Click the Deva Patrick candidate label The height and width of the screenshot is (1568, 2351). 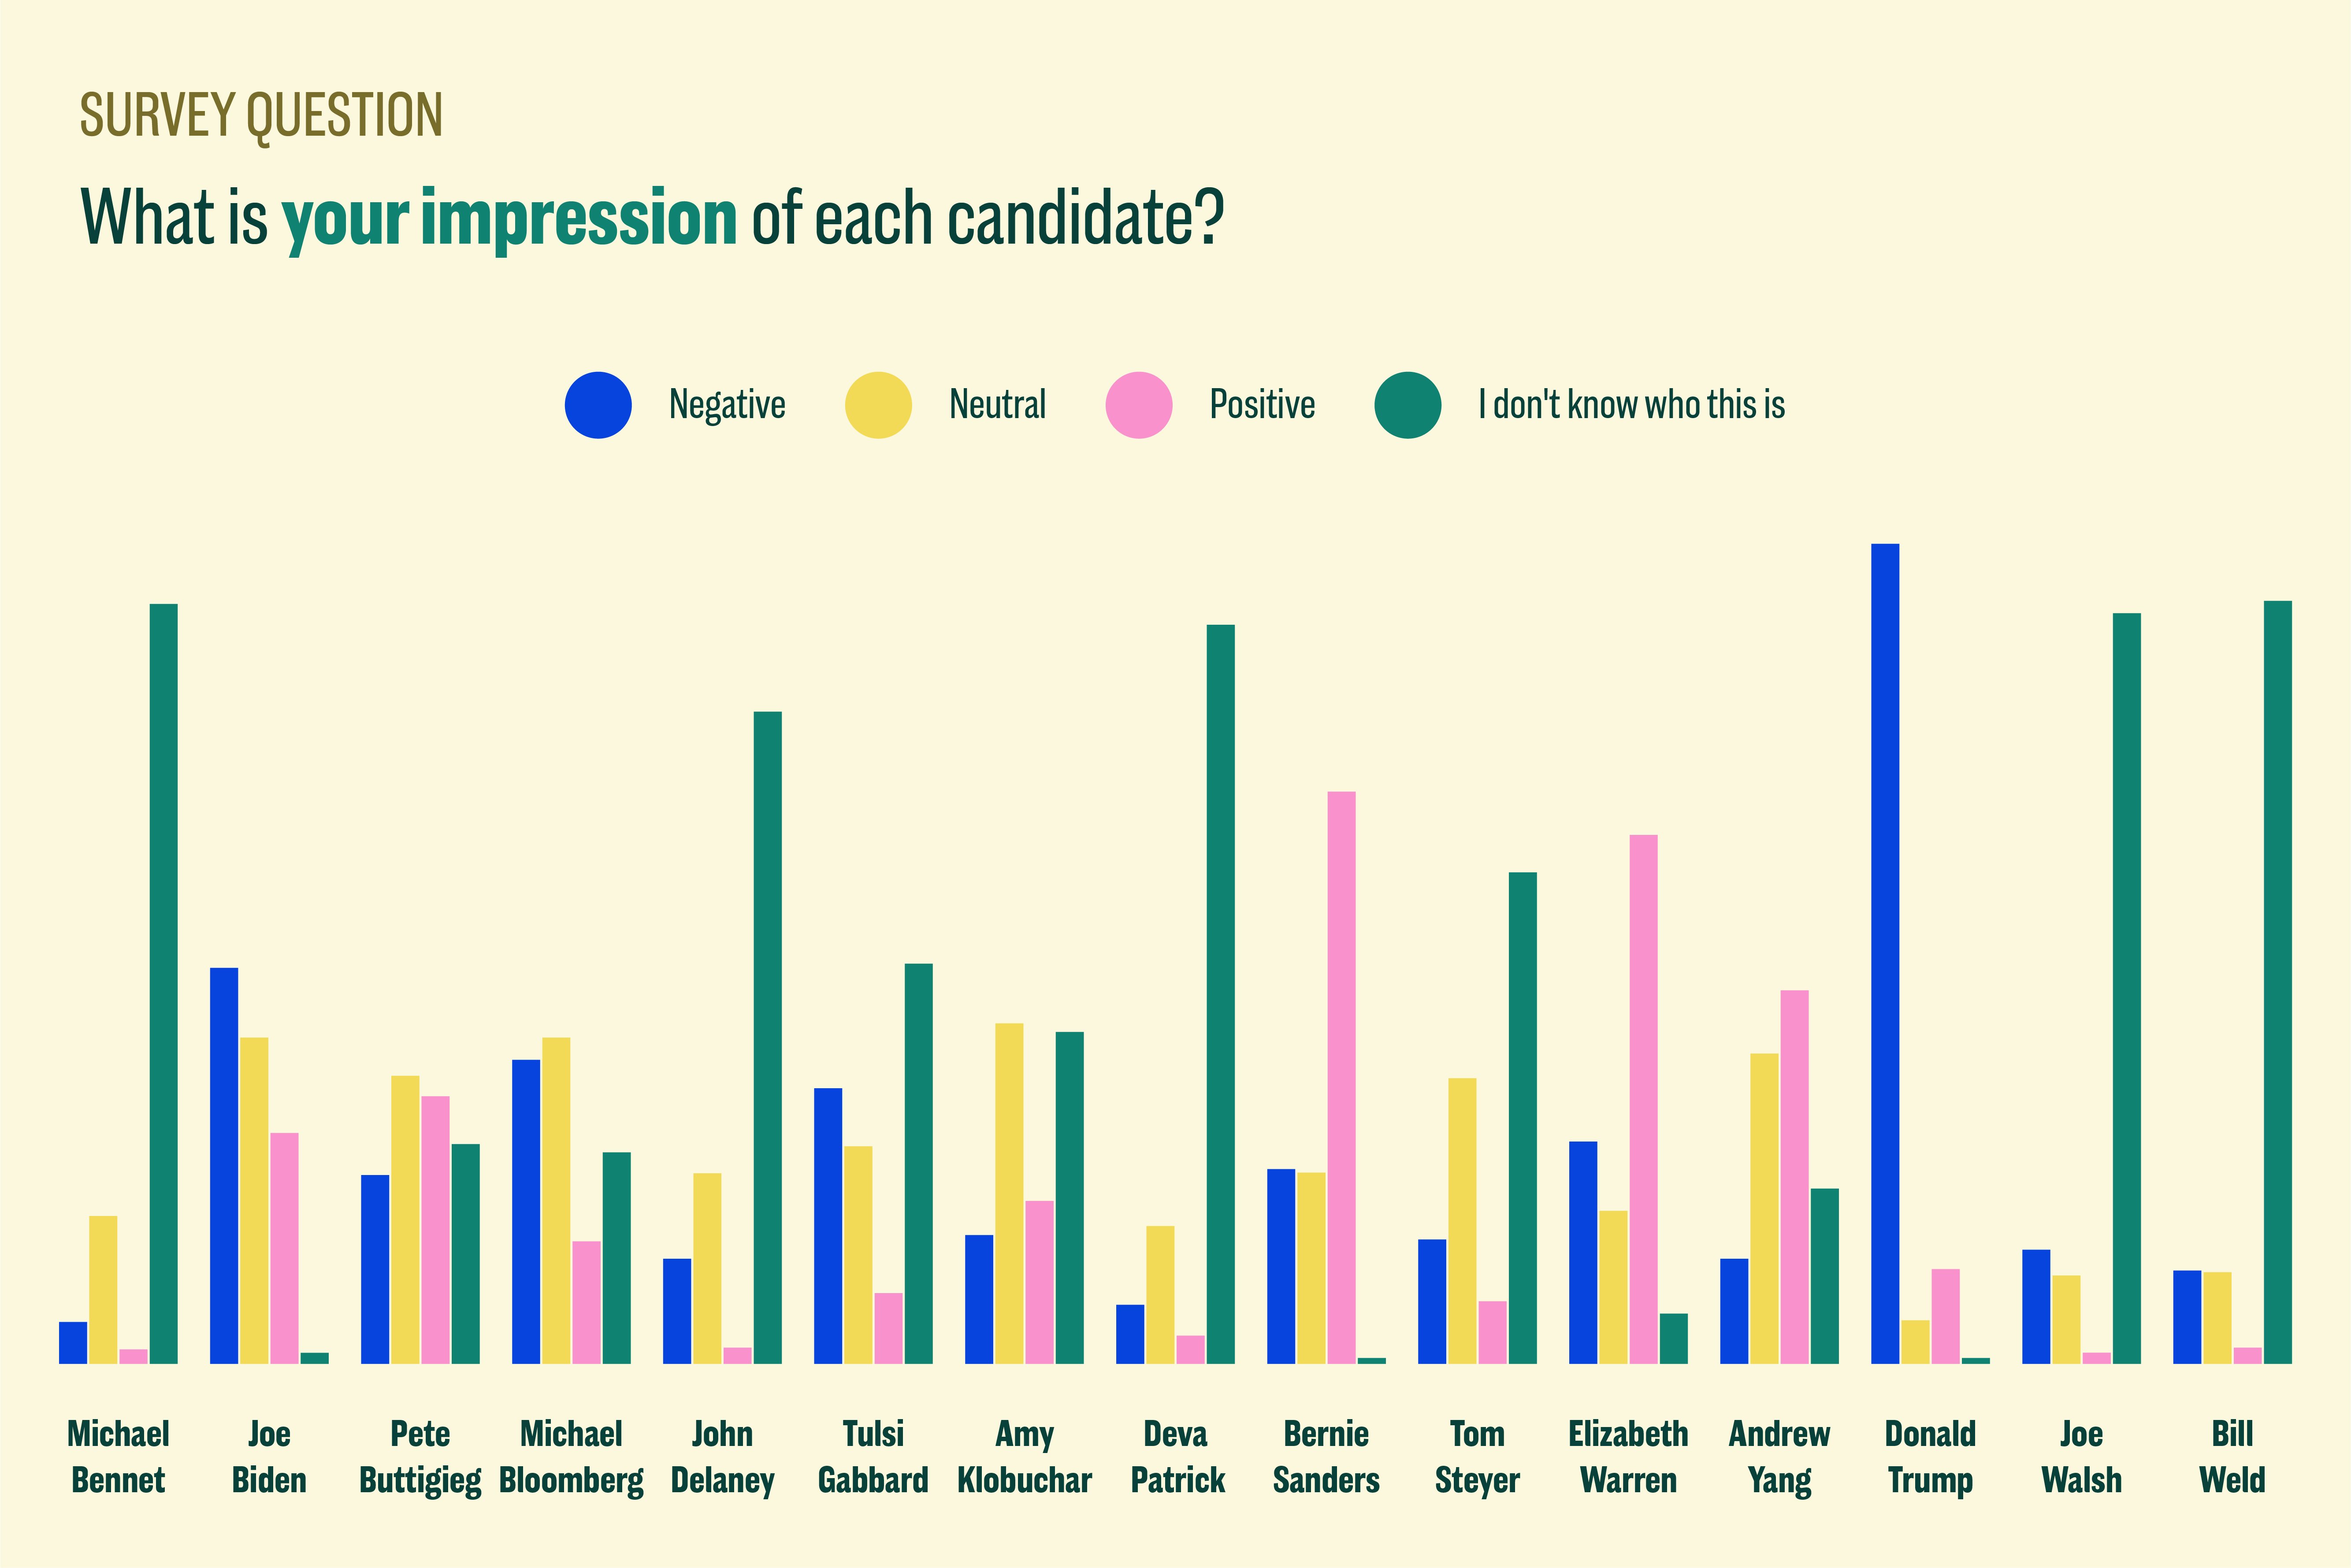click(x=1176, y=1456)
